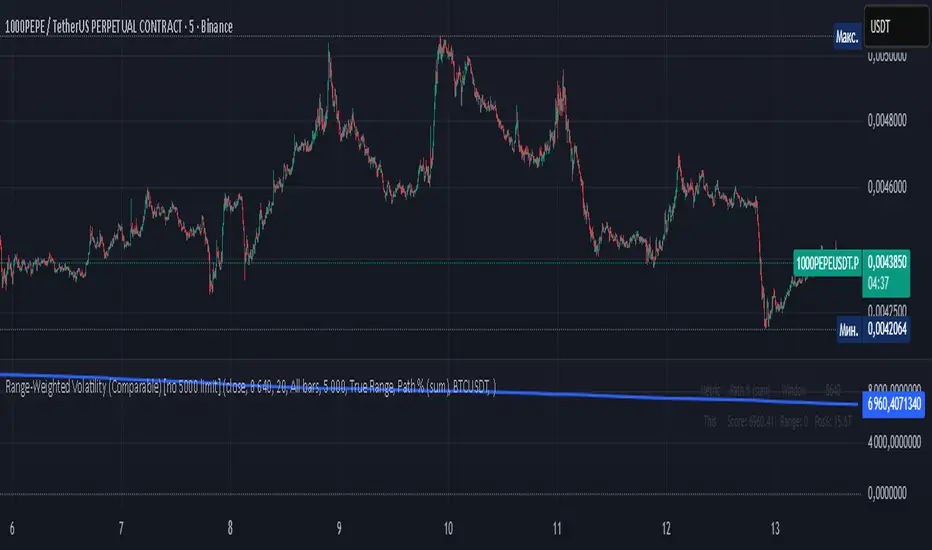
Task: Click the 0,0048000 price axis label
Action: [887, 121]
